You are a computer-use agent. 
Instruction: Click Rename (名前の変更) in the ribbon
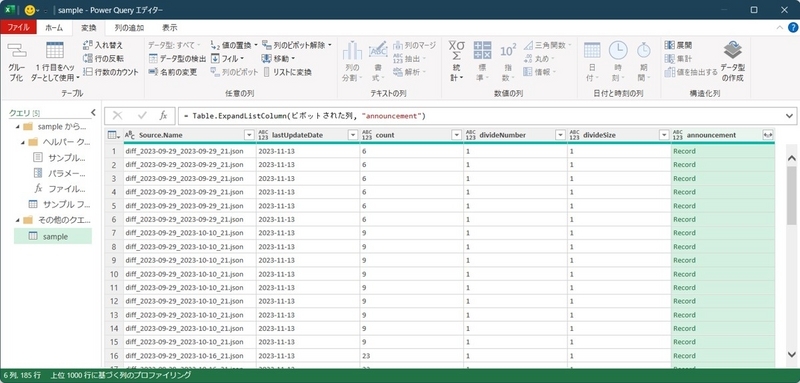172,72
